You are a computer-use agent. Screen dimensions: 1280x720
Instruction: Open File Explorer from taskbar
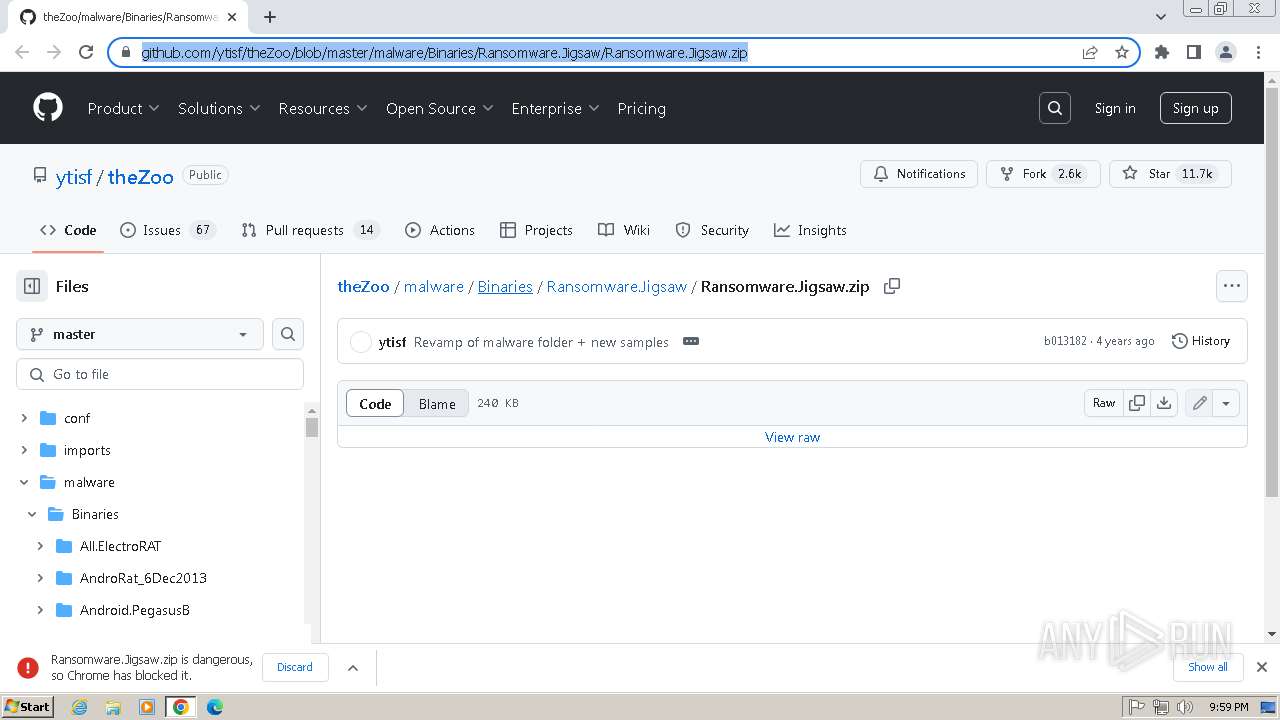point(113,707)
